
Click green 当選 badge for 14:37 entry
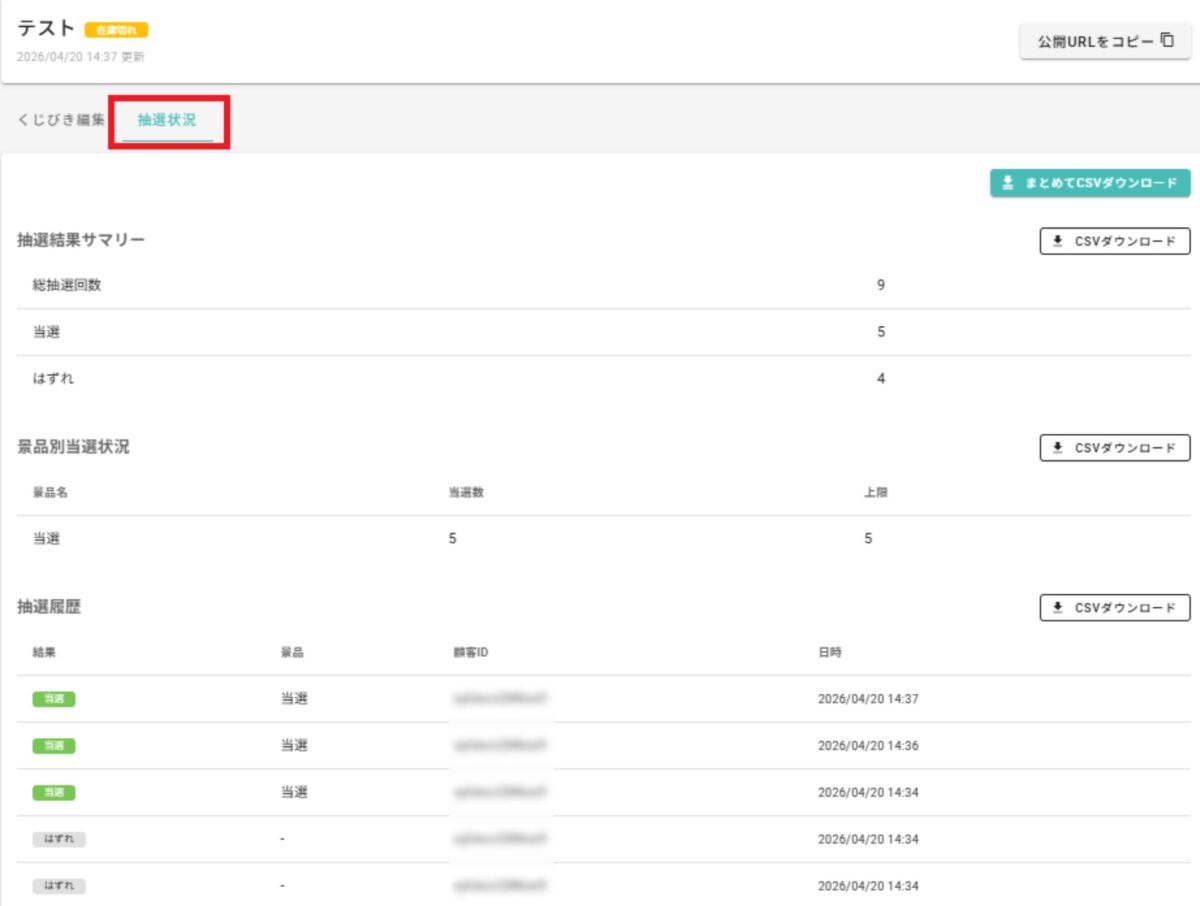click(54, 699)
